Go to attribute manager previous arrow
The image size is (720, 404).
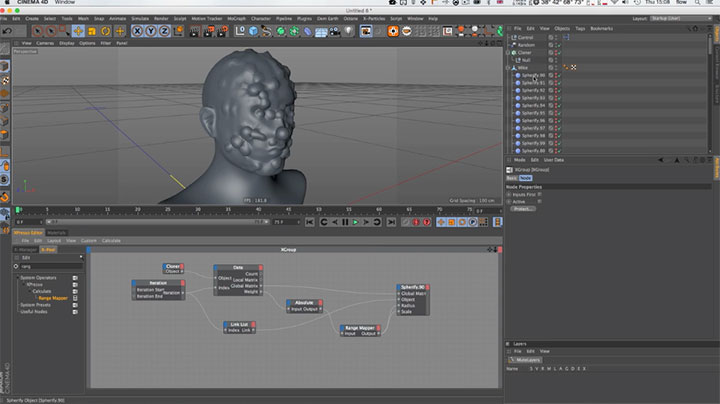click(661, 160)
